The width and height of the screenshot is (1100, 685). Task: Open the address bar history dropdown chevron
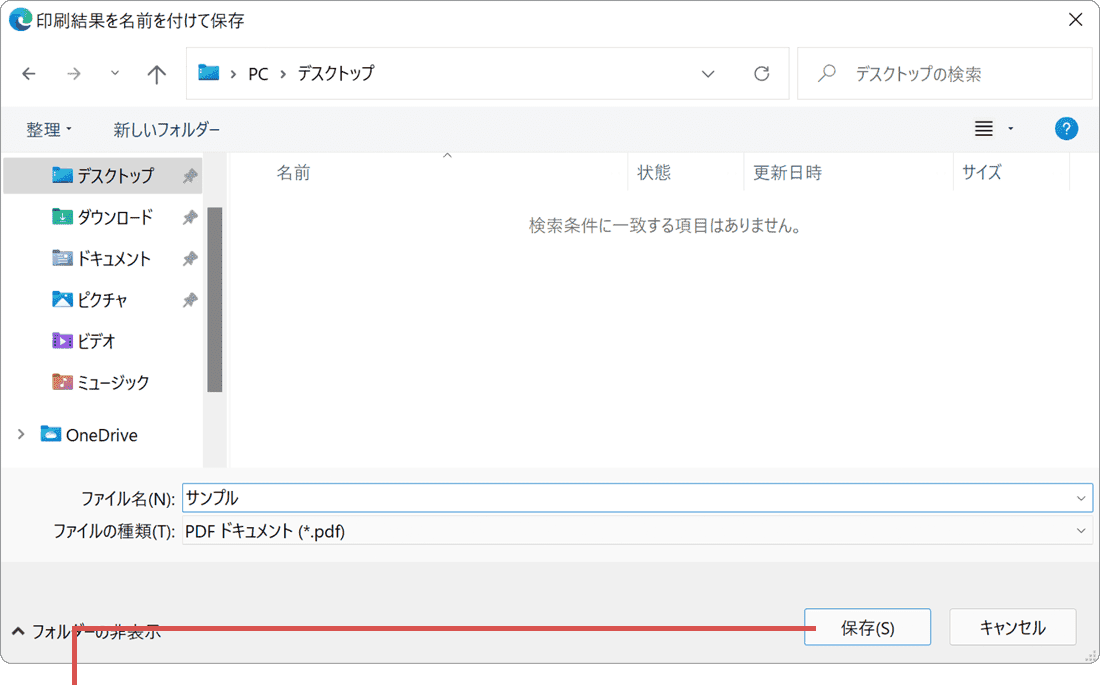click(x=708, y=73)
